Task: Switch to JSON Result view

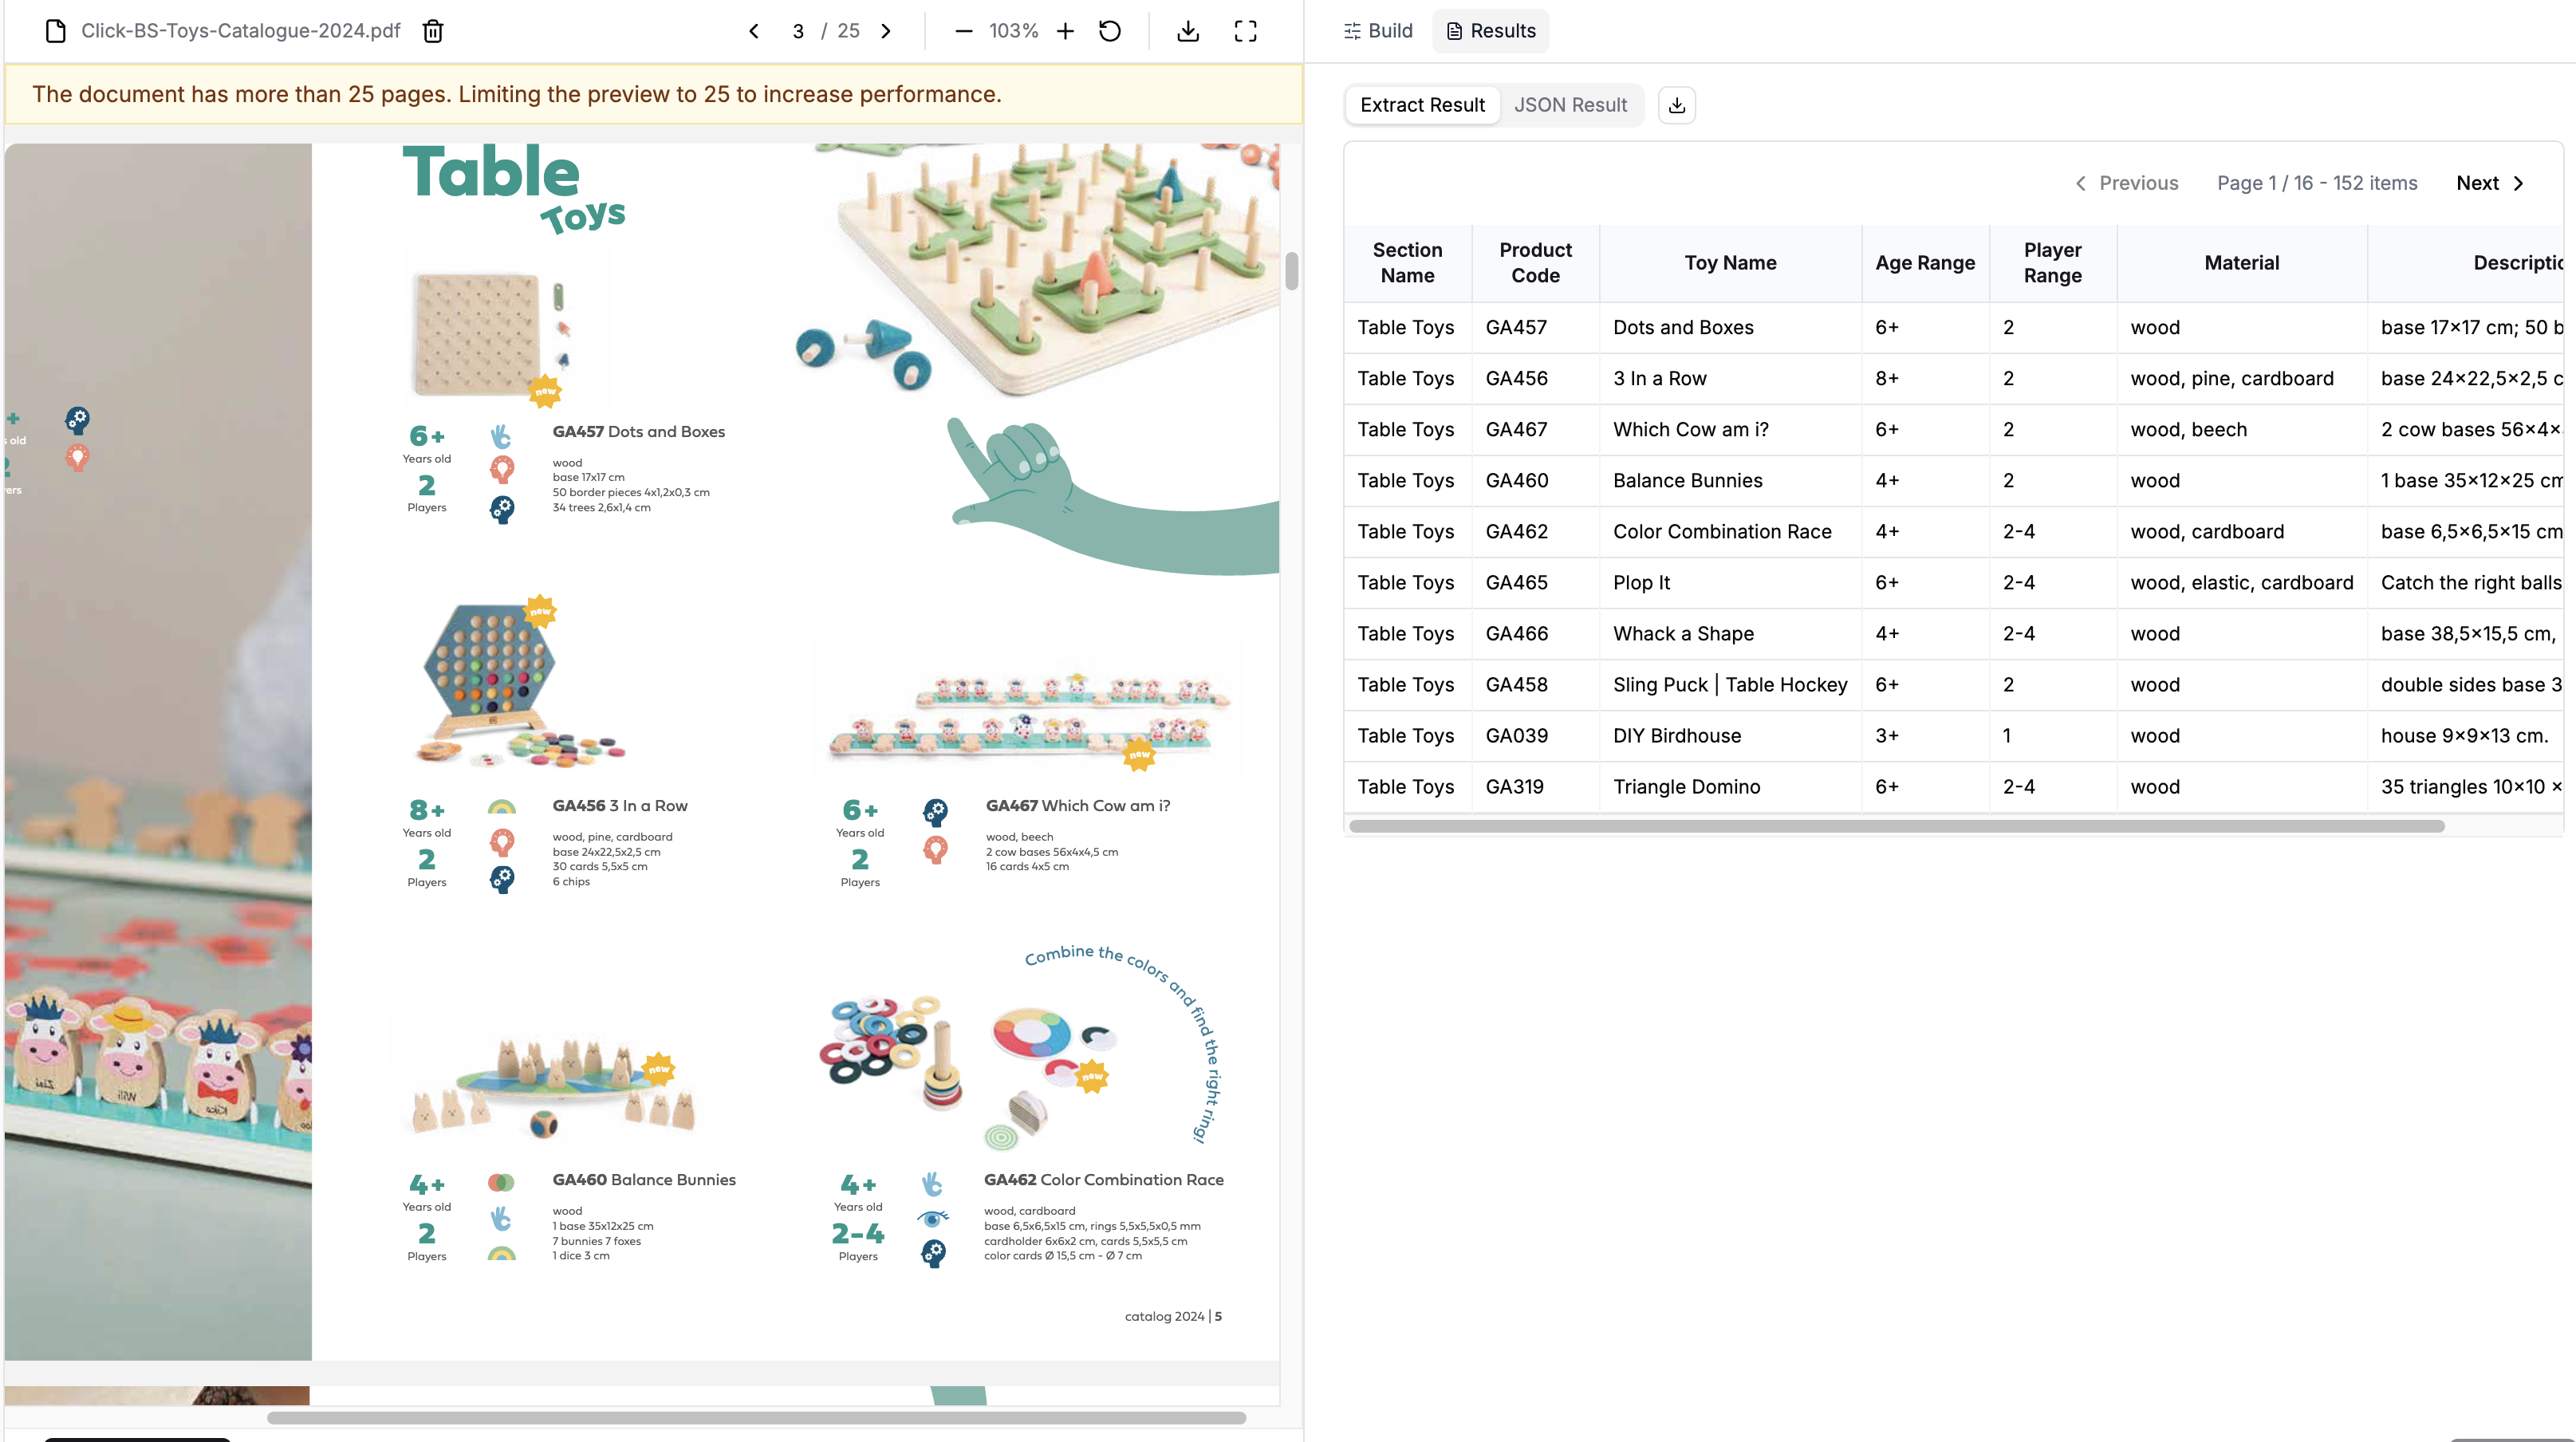Action: click(x=1570, y=105)
